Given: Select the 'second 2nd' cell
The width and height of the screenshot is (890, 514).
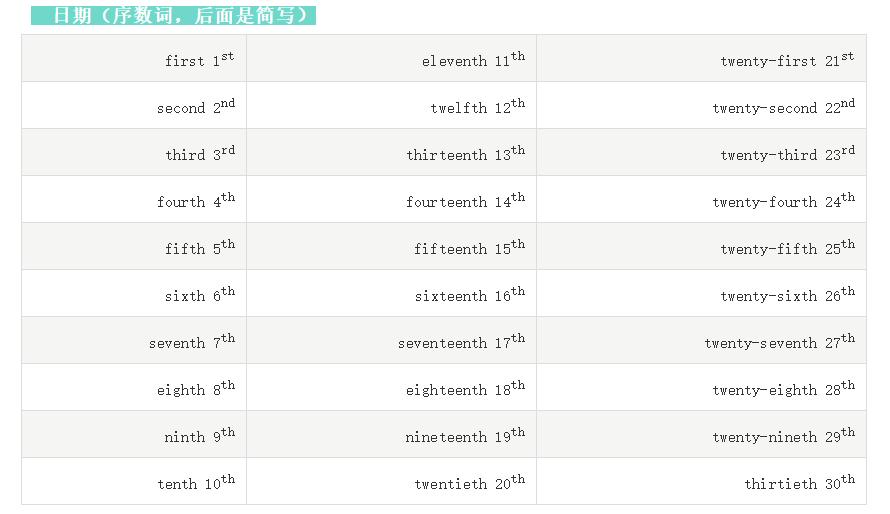Looking at the screenshot, I should 195,107.
